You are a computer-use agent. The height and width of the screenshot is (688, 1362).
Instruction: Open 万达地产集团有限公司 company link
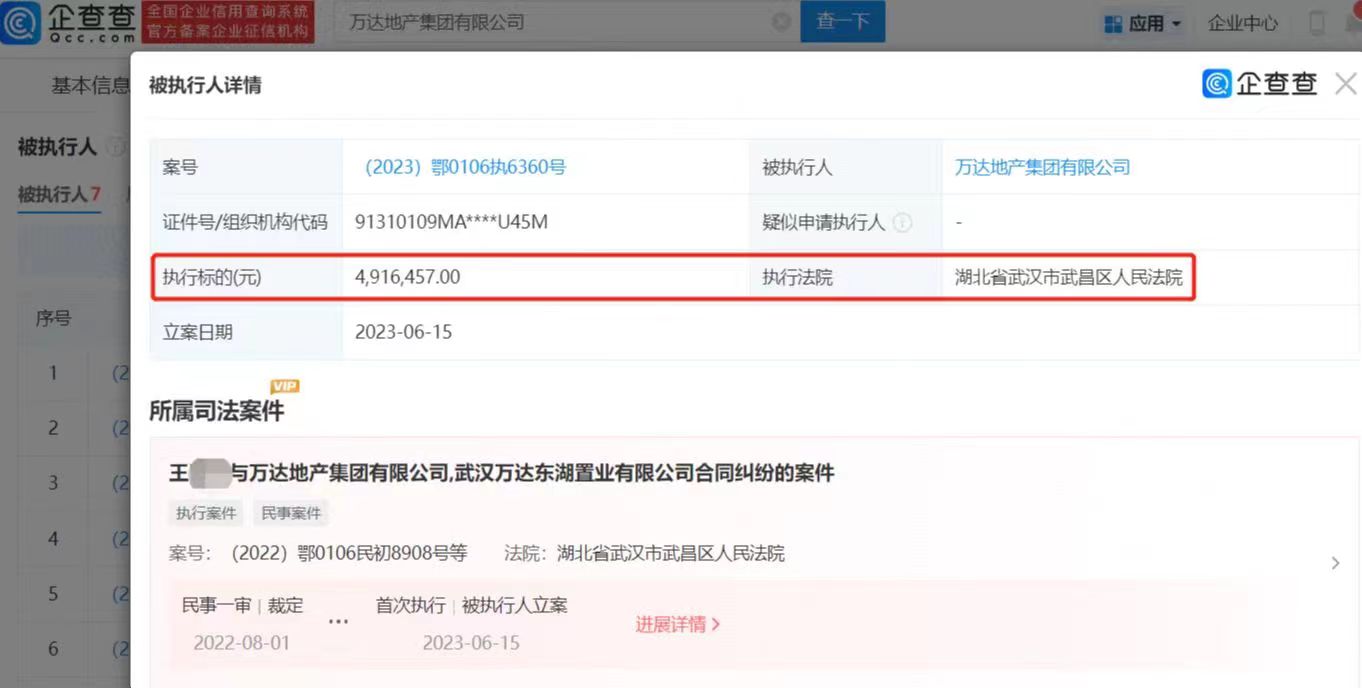coord(1042,167)
